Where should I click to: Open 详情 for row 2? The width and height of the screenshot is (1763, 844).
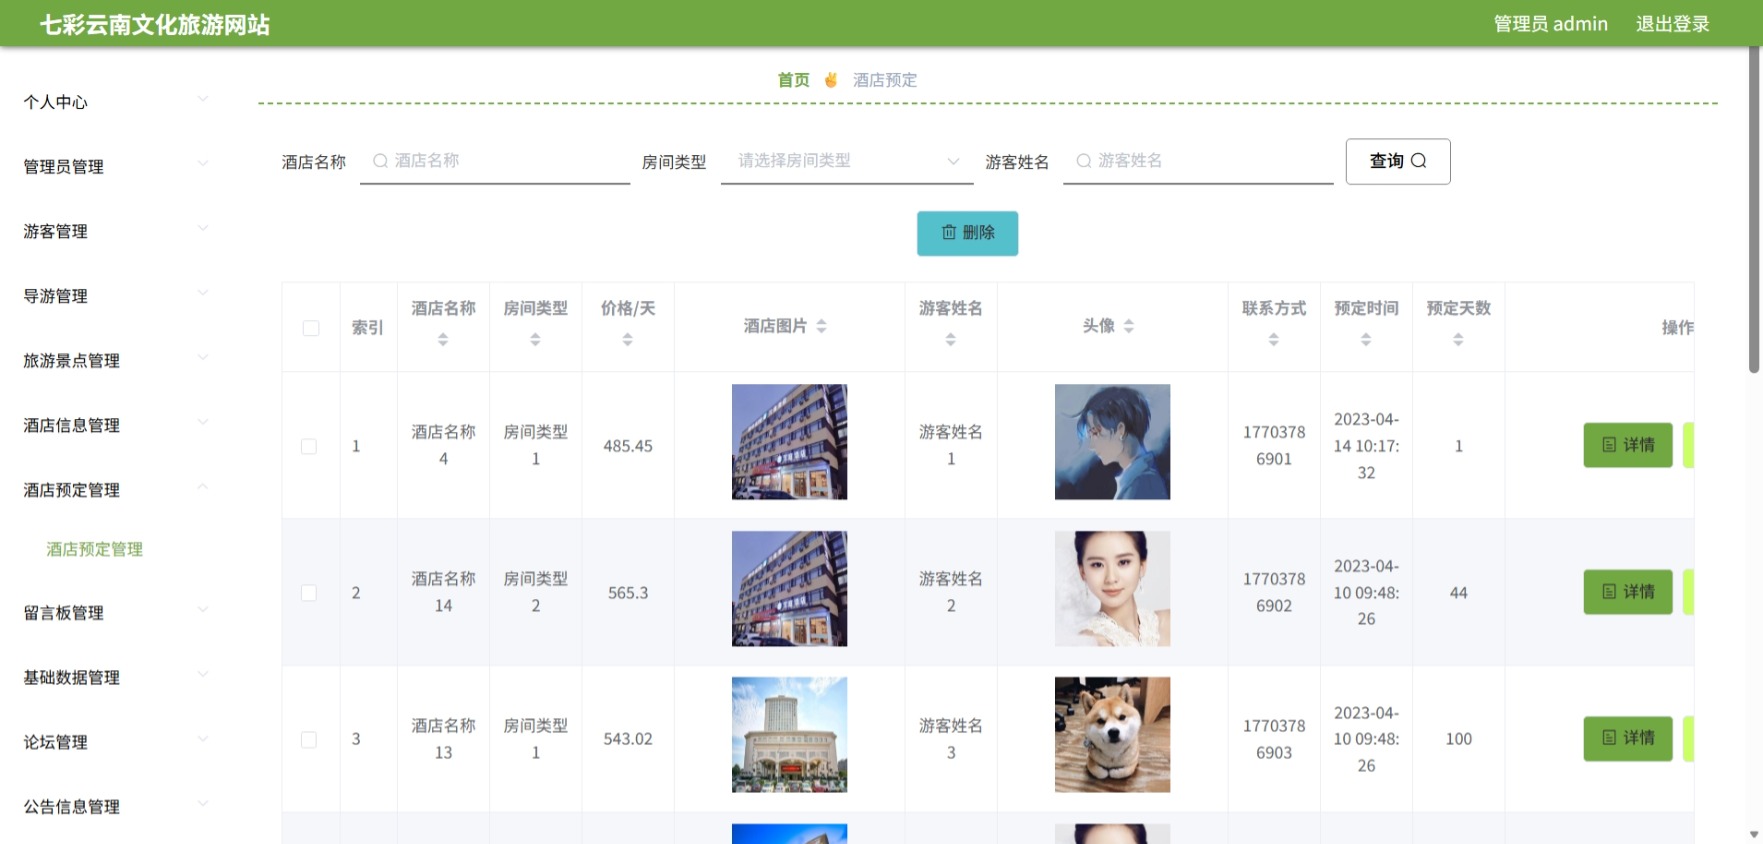click(x=1628, y=592)
